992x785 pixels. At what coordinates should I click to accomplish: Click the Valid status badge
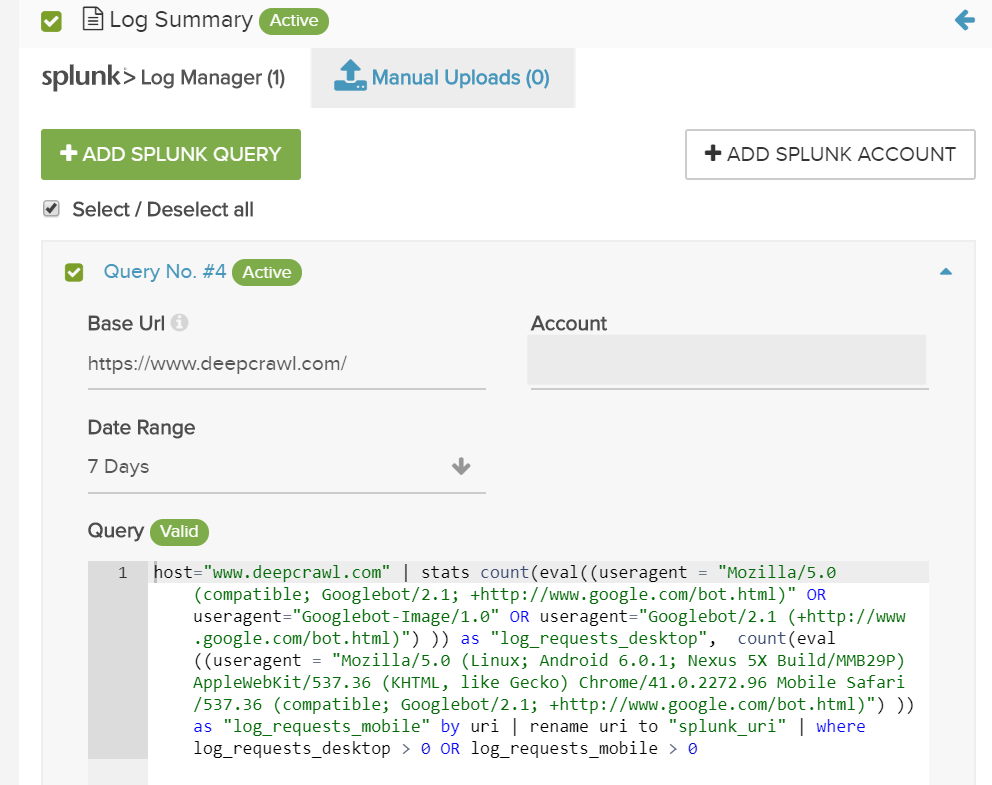click(x=179, y=532)
